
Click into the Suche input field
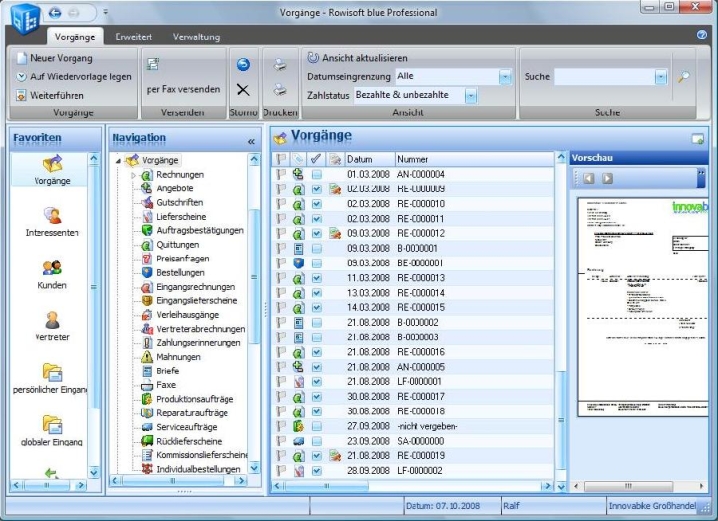point(604,77)
